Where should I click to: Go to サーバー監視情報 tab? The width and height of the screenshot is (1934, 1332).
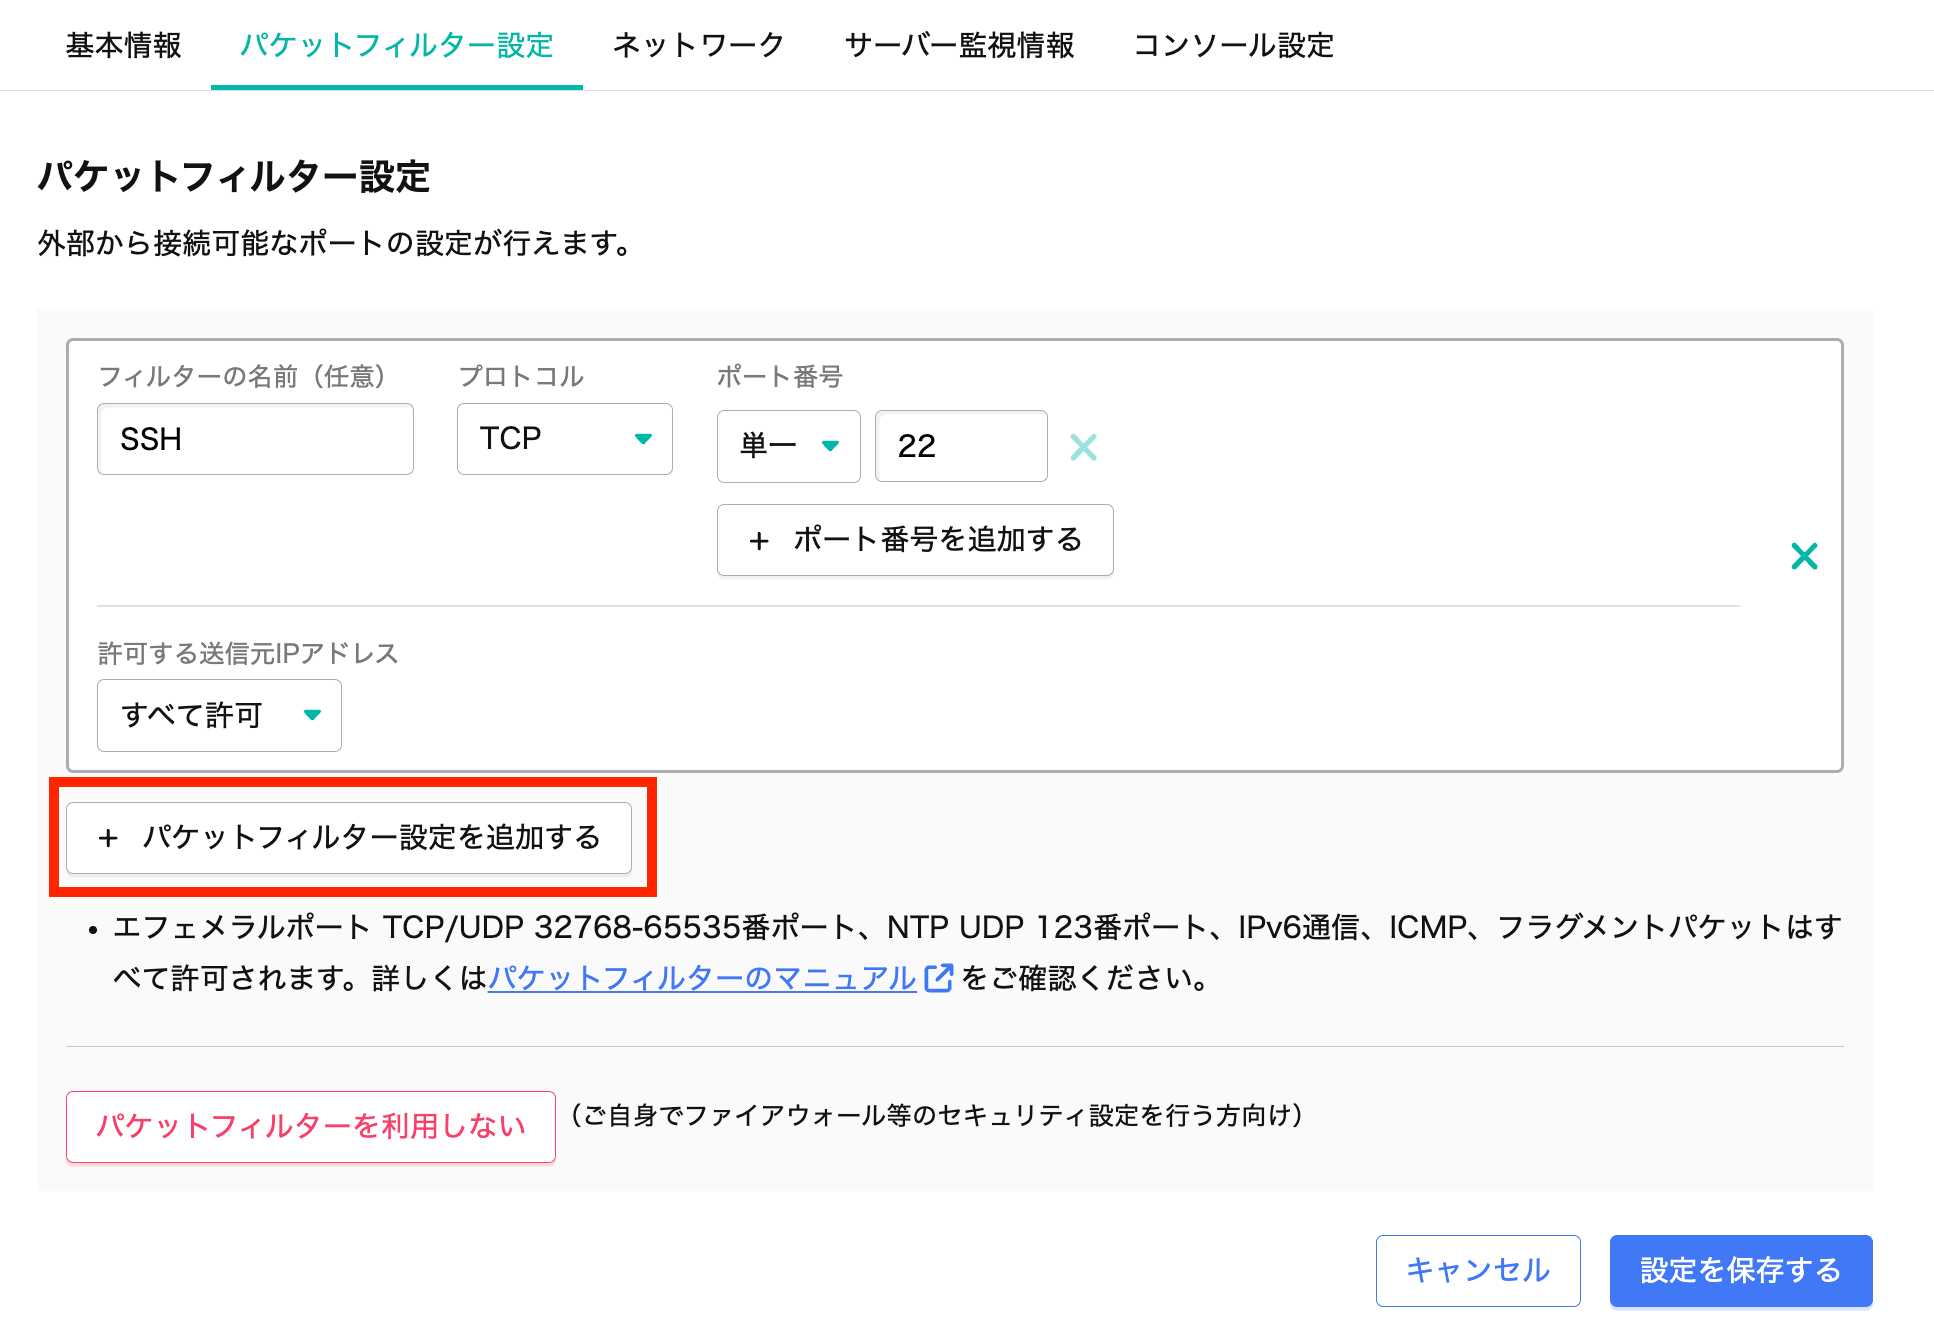[x=958, y=45]
